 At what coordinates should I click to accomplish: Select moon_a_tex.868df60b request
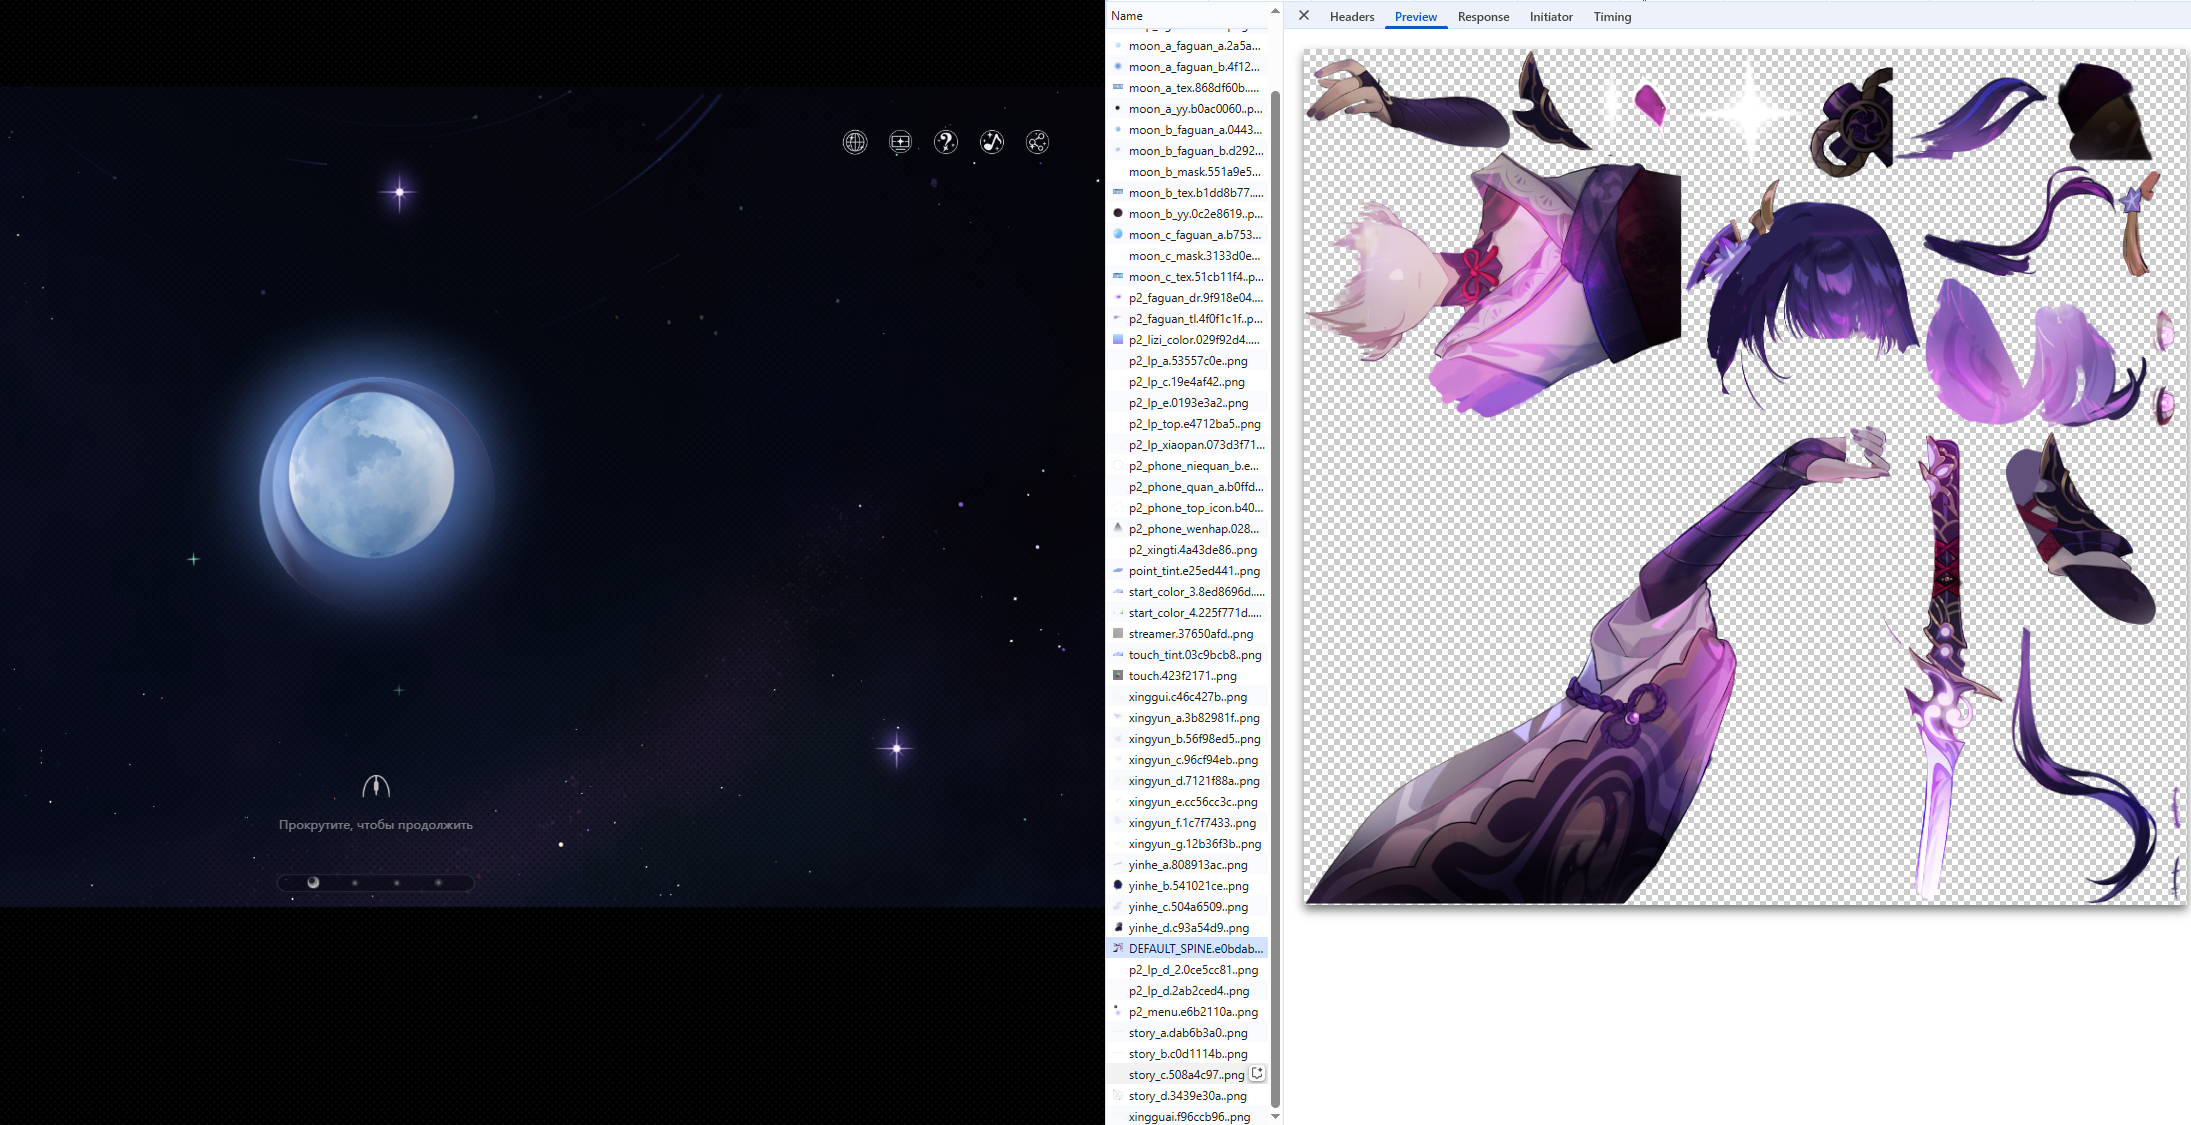point(1187,88)
